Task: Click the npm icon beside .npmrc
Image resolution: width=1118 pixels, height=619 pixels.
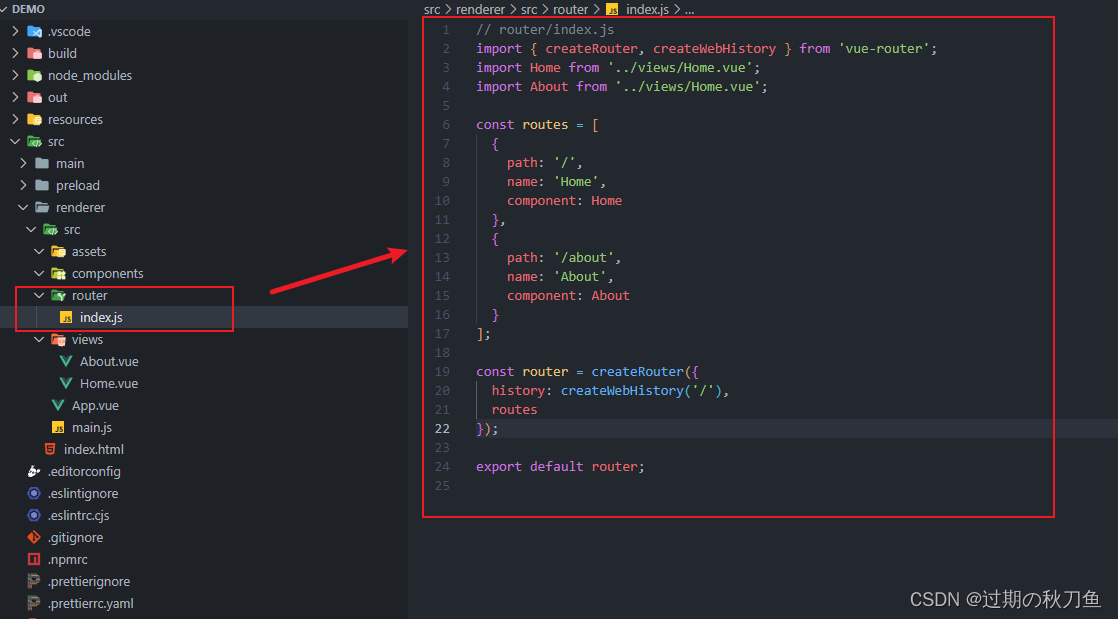Action: point(34,560)
